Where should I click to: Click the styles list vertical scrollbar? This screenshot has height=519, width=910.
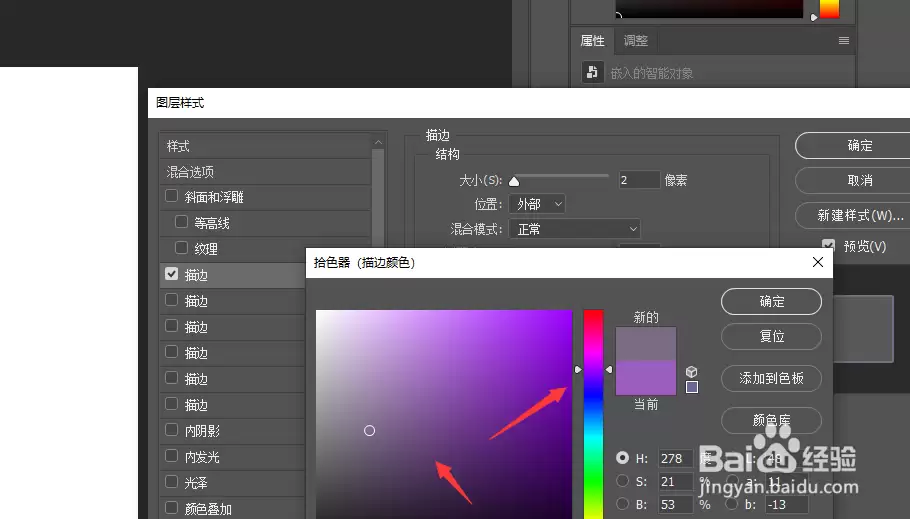(x=378, y=197)
